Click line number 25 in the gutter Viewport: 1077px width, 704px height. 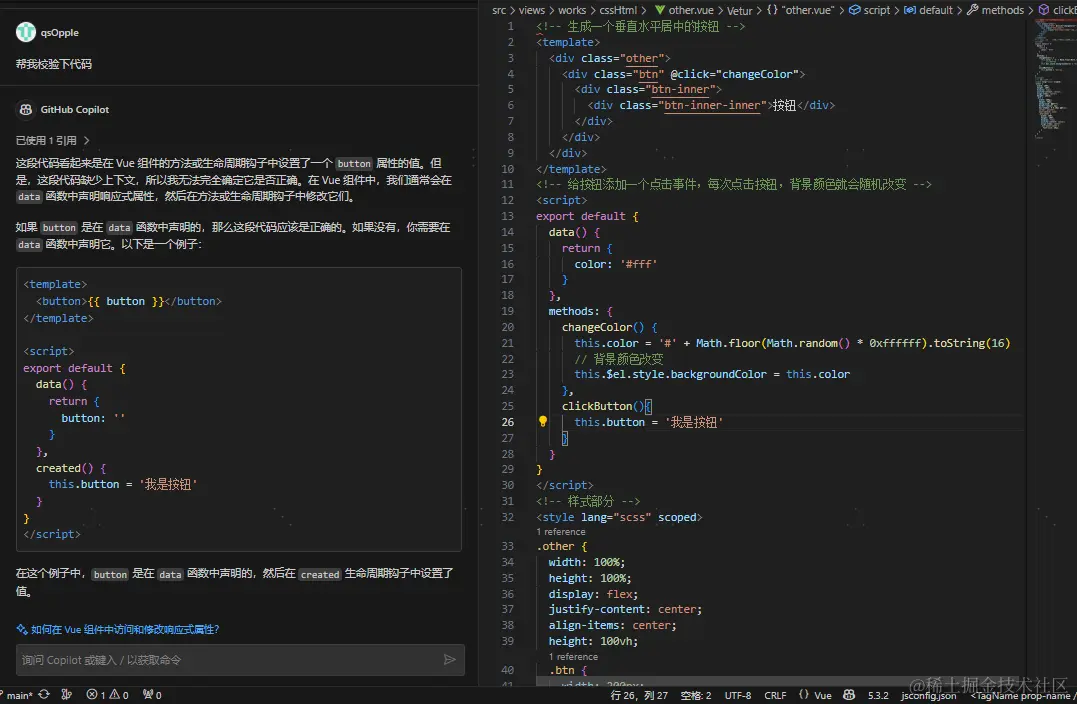[507, 406]
